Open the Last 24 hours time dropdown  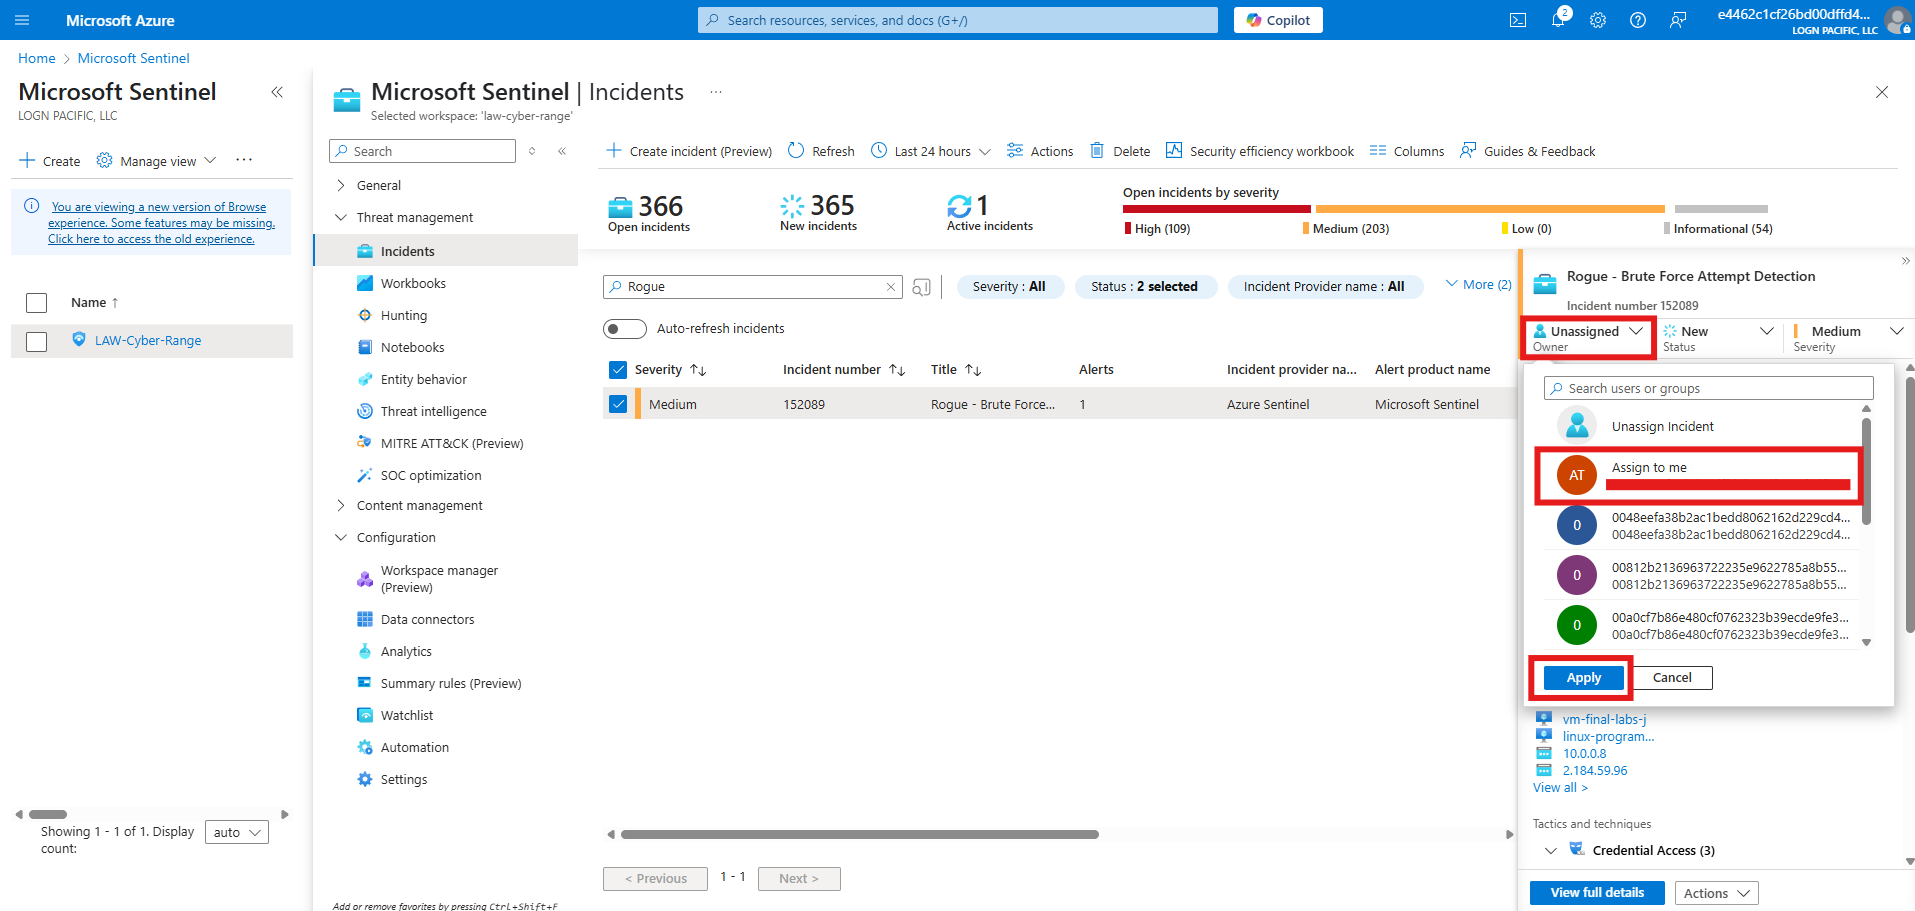tap(931, 151)
